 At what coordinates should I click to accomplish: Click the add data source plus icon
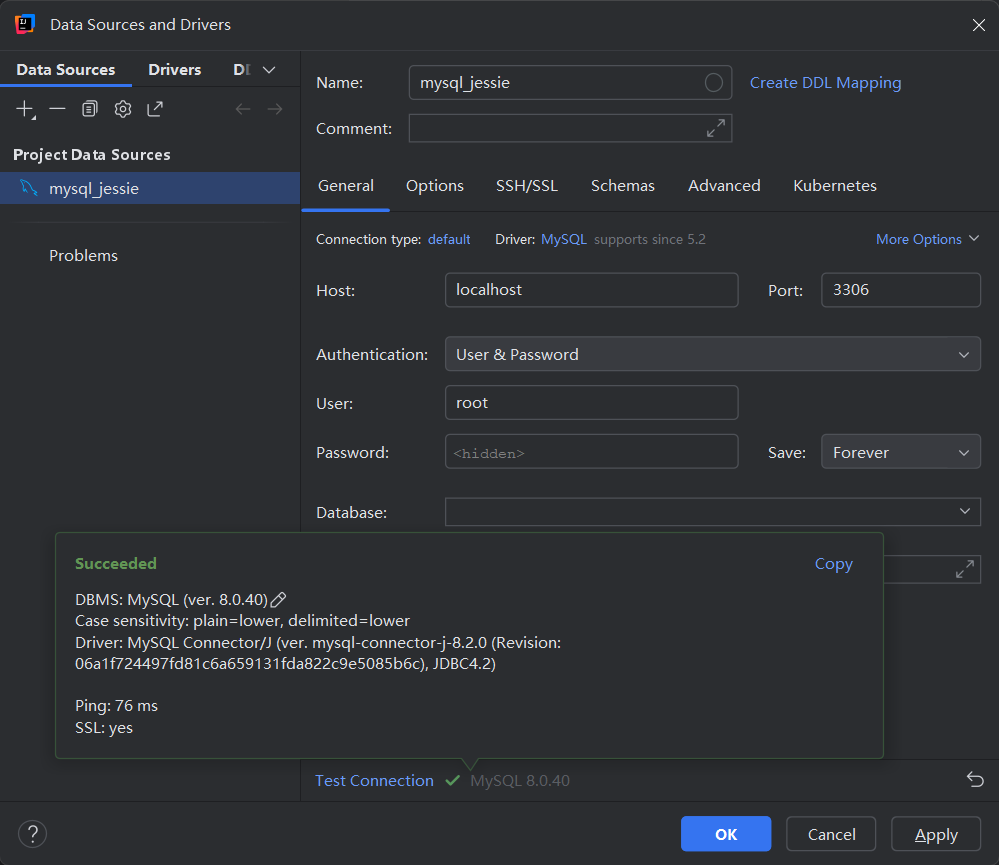tap(25, 109)
